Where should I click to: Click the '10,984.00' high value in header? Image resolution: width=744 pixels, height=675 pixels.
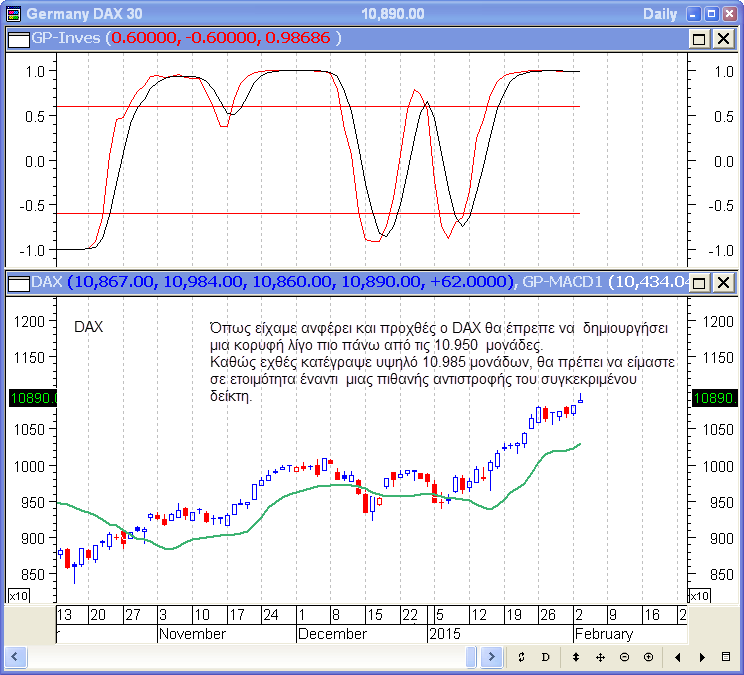click(x=203, y=282)
